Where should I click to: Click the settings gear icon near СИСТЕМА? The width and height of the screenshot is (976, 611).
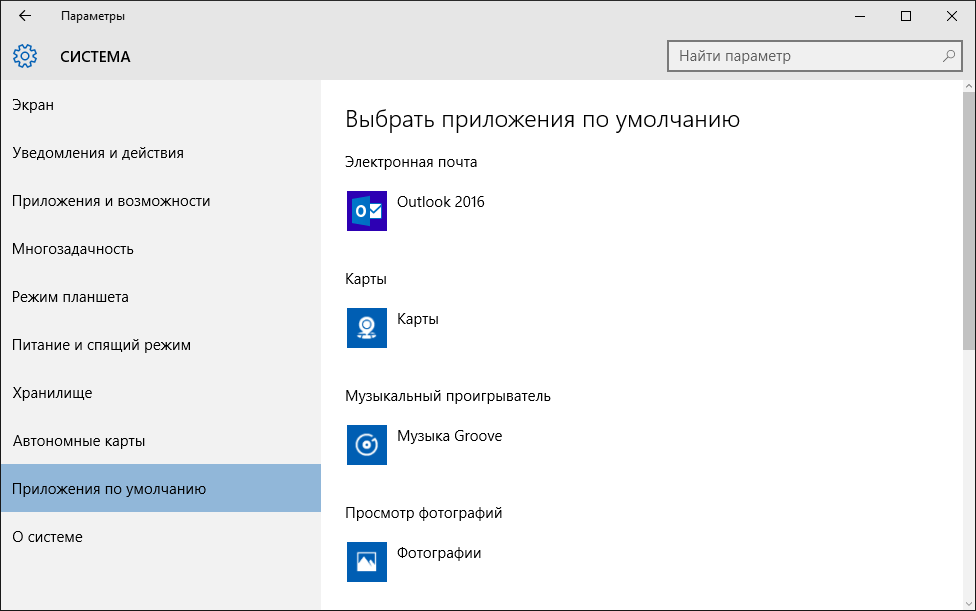pyautogui.click(x=24, y=56)
